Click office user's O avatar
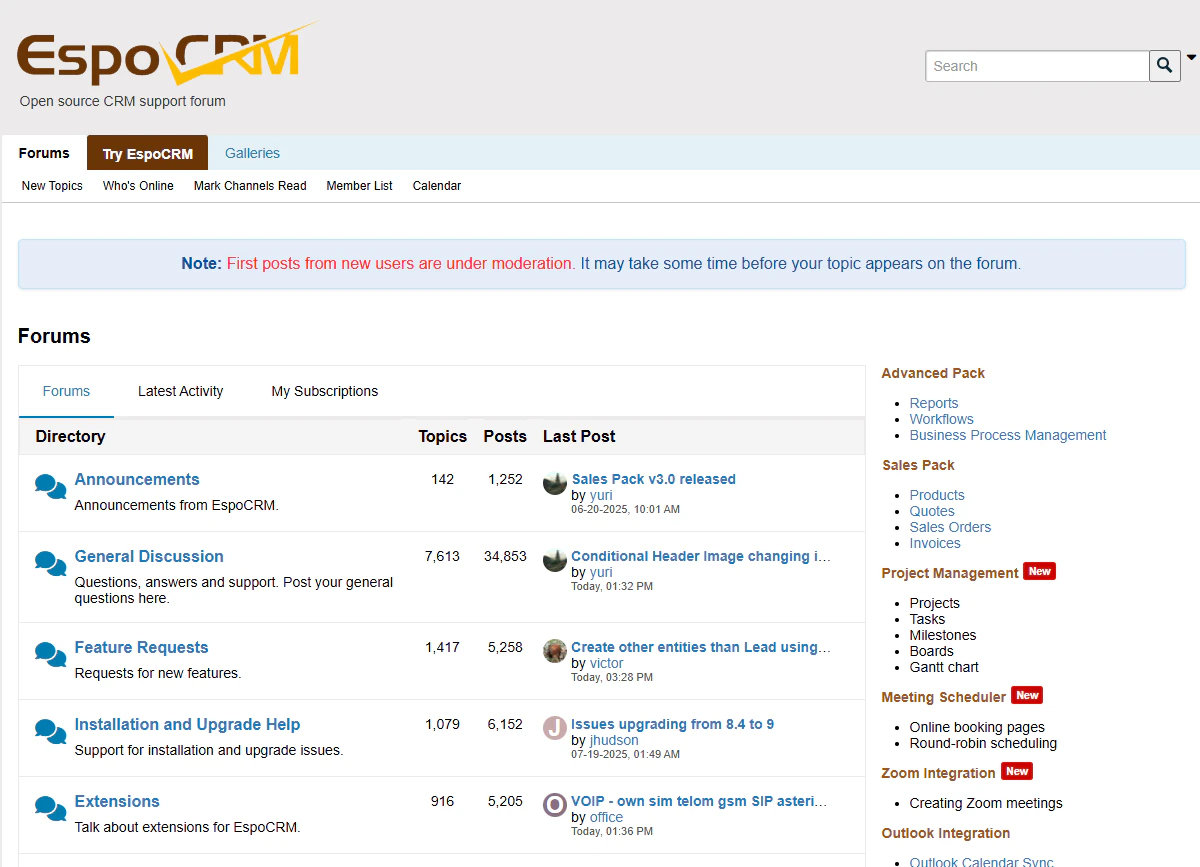This screenshot has width=1200, height=867. (555, 805)
